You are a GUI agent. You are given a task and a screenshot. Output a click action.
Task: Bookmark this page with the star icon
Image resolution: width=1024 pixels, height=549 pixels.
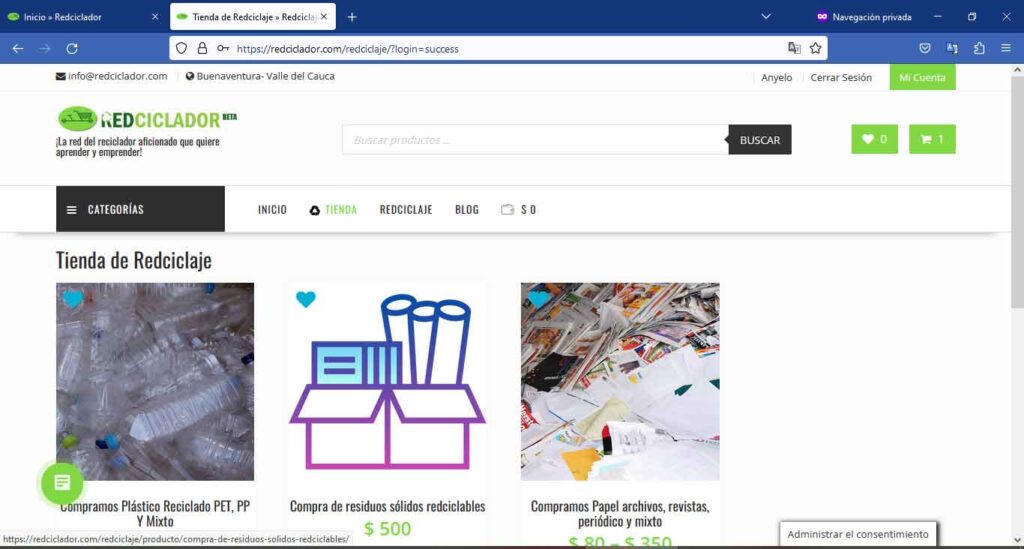[816, 48]
